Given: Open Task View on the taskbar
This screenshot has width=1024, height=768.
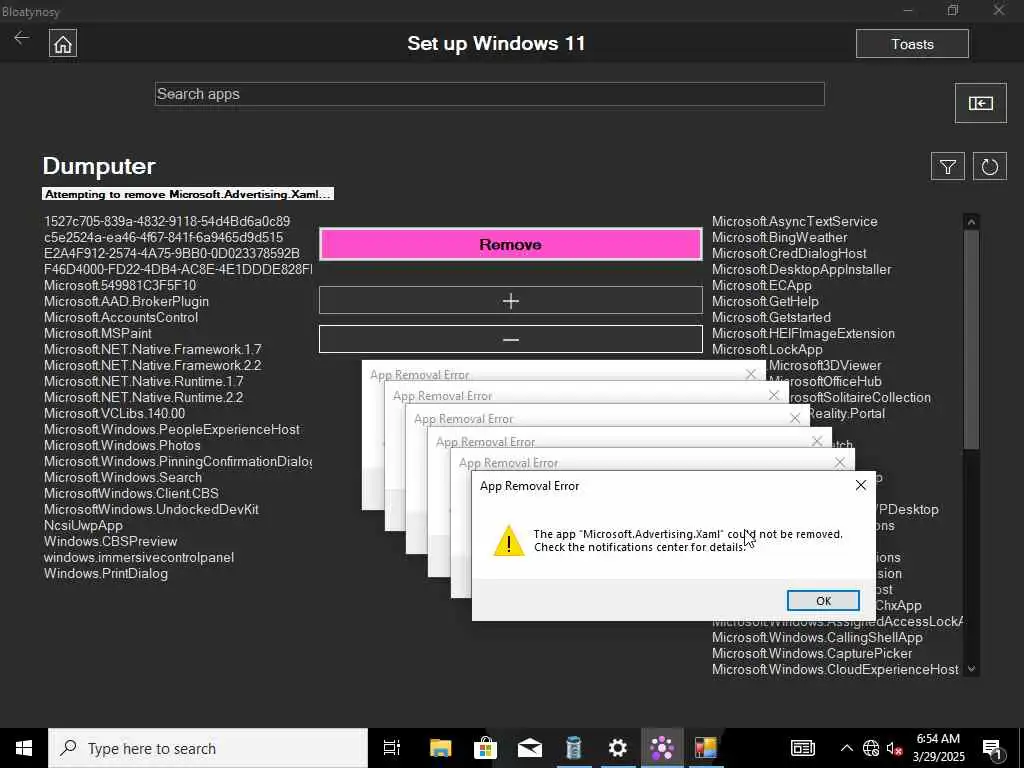Looking at the screenshot, I should pos(392,748).
